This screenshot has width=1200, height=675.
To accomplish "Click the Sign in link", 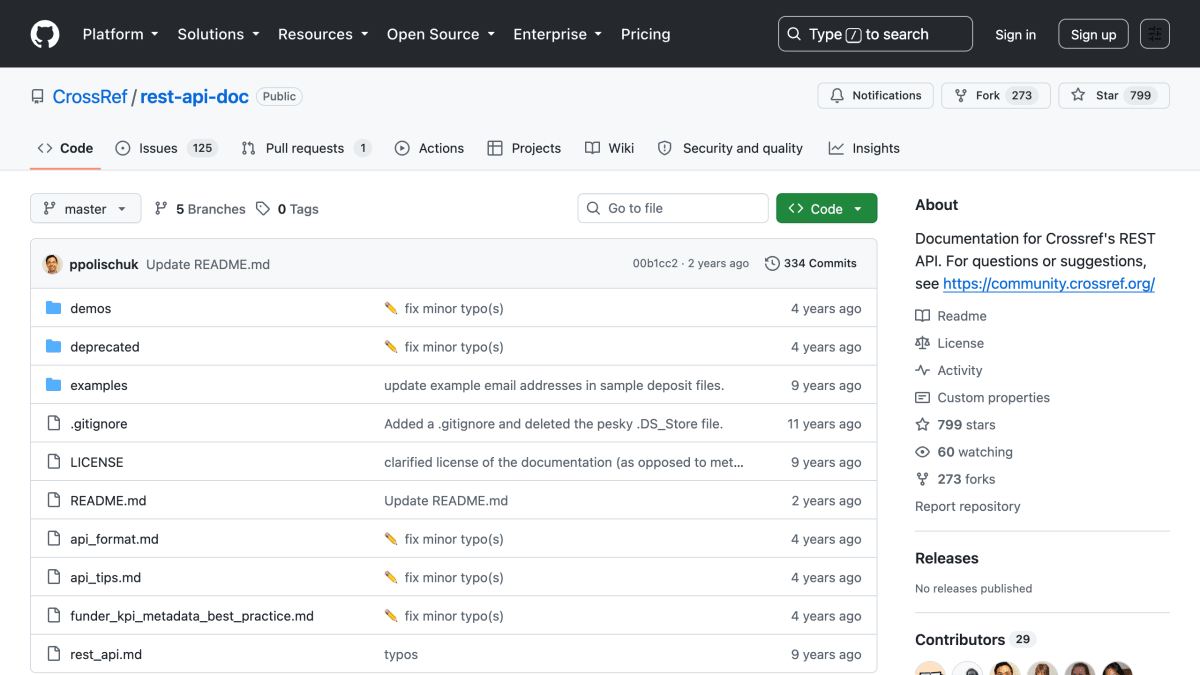I will pyautogui.click(x=1015, y=34).
